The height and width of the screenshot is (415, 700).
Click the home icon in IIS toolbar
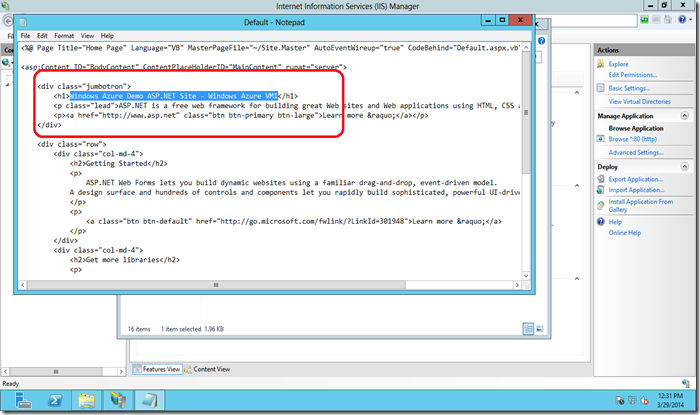coord(668,20)
